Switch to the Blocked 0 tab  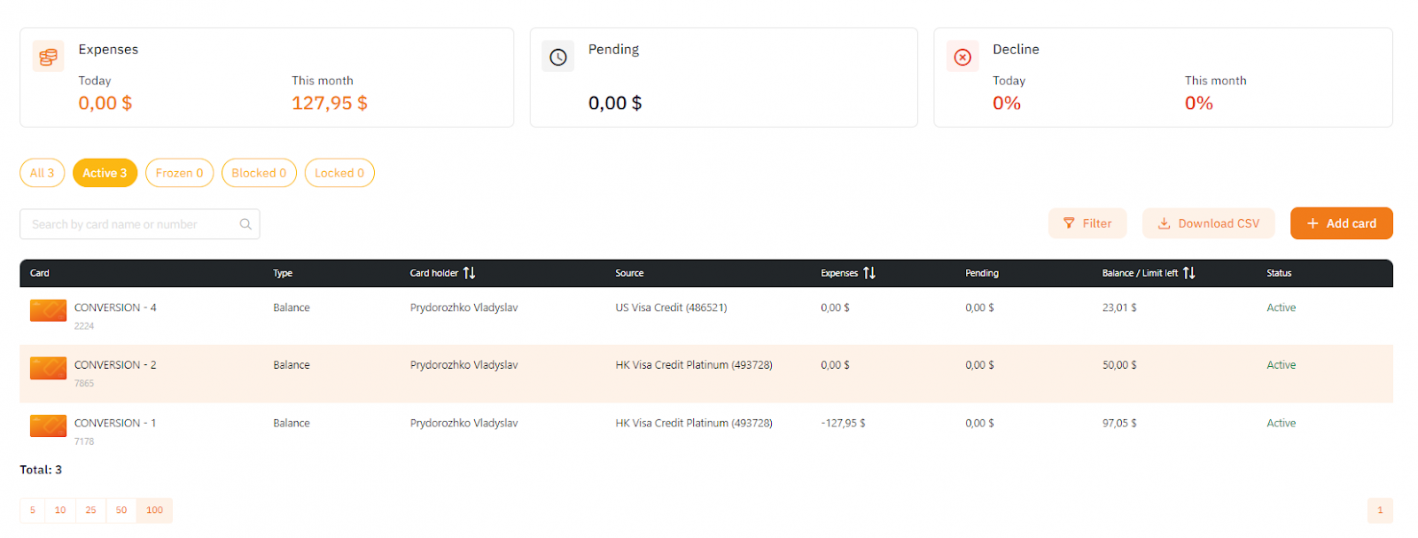[x=259, y=173]
